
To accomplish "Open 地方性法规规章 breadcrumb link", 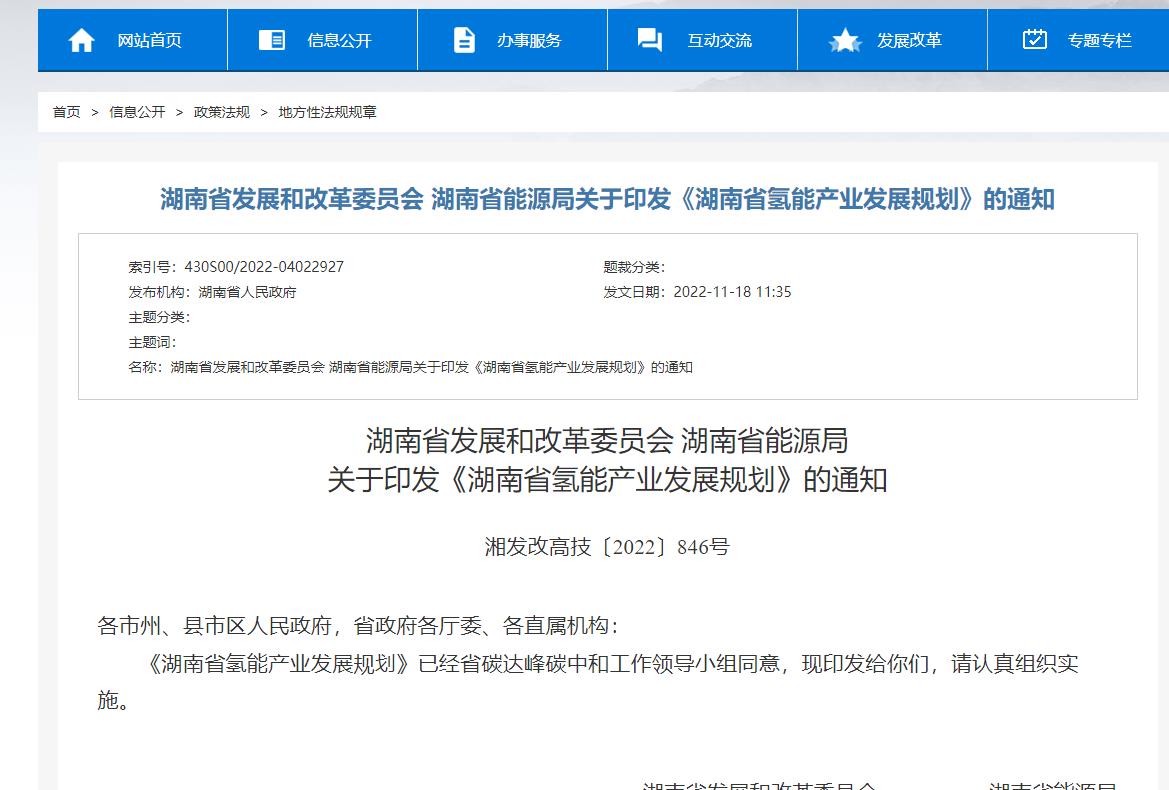I will [327, 112].
